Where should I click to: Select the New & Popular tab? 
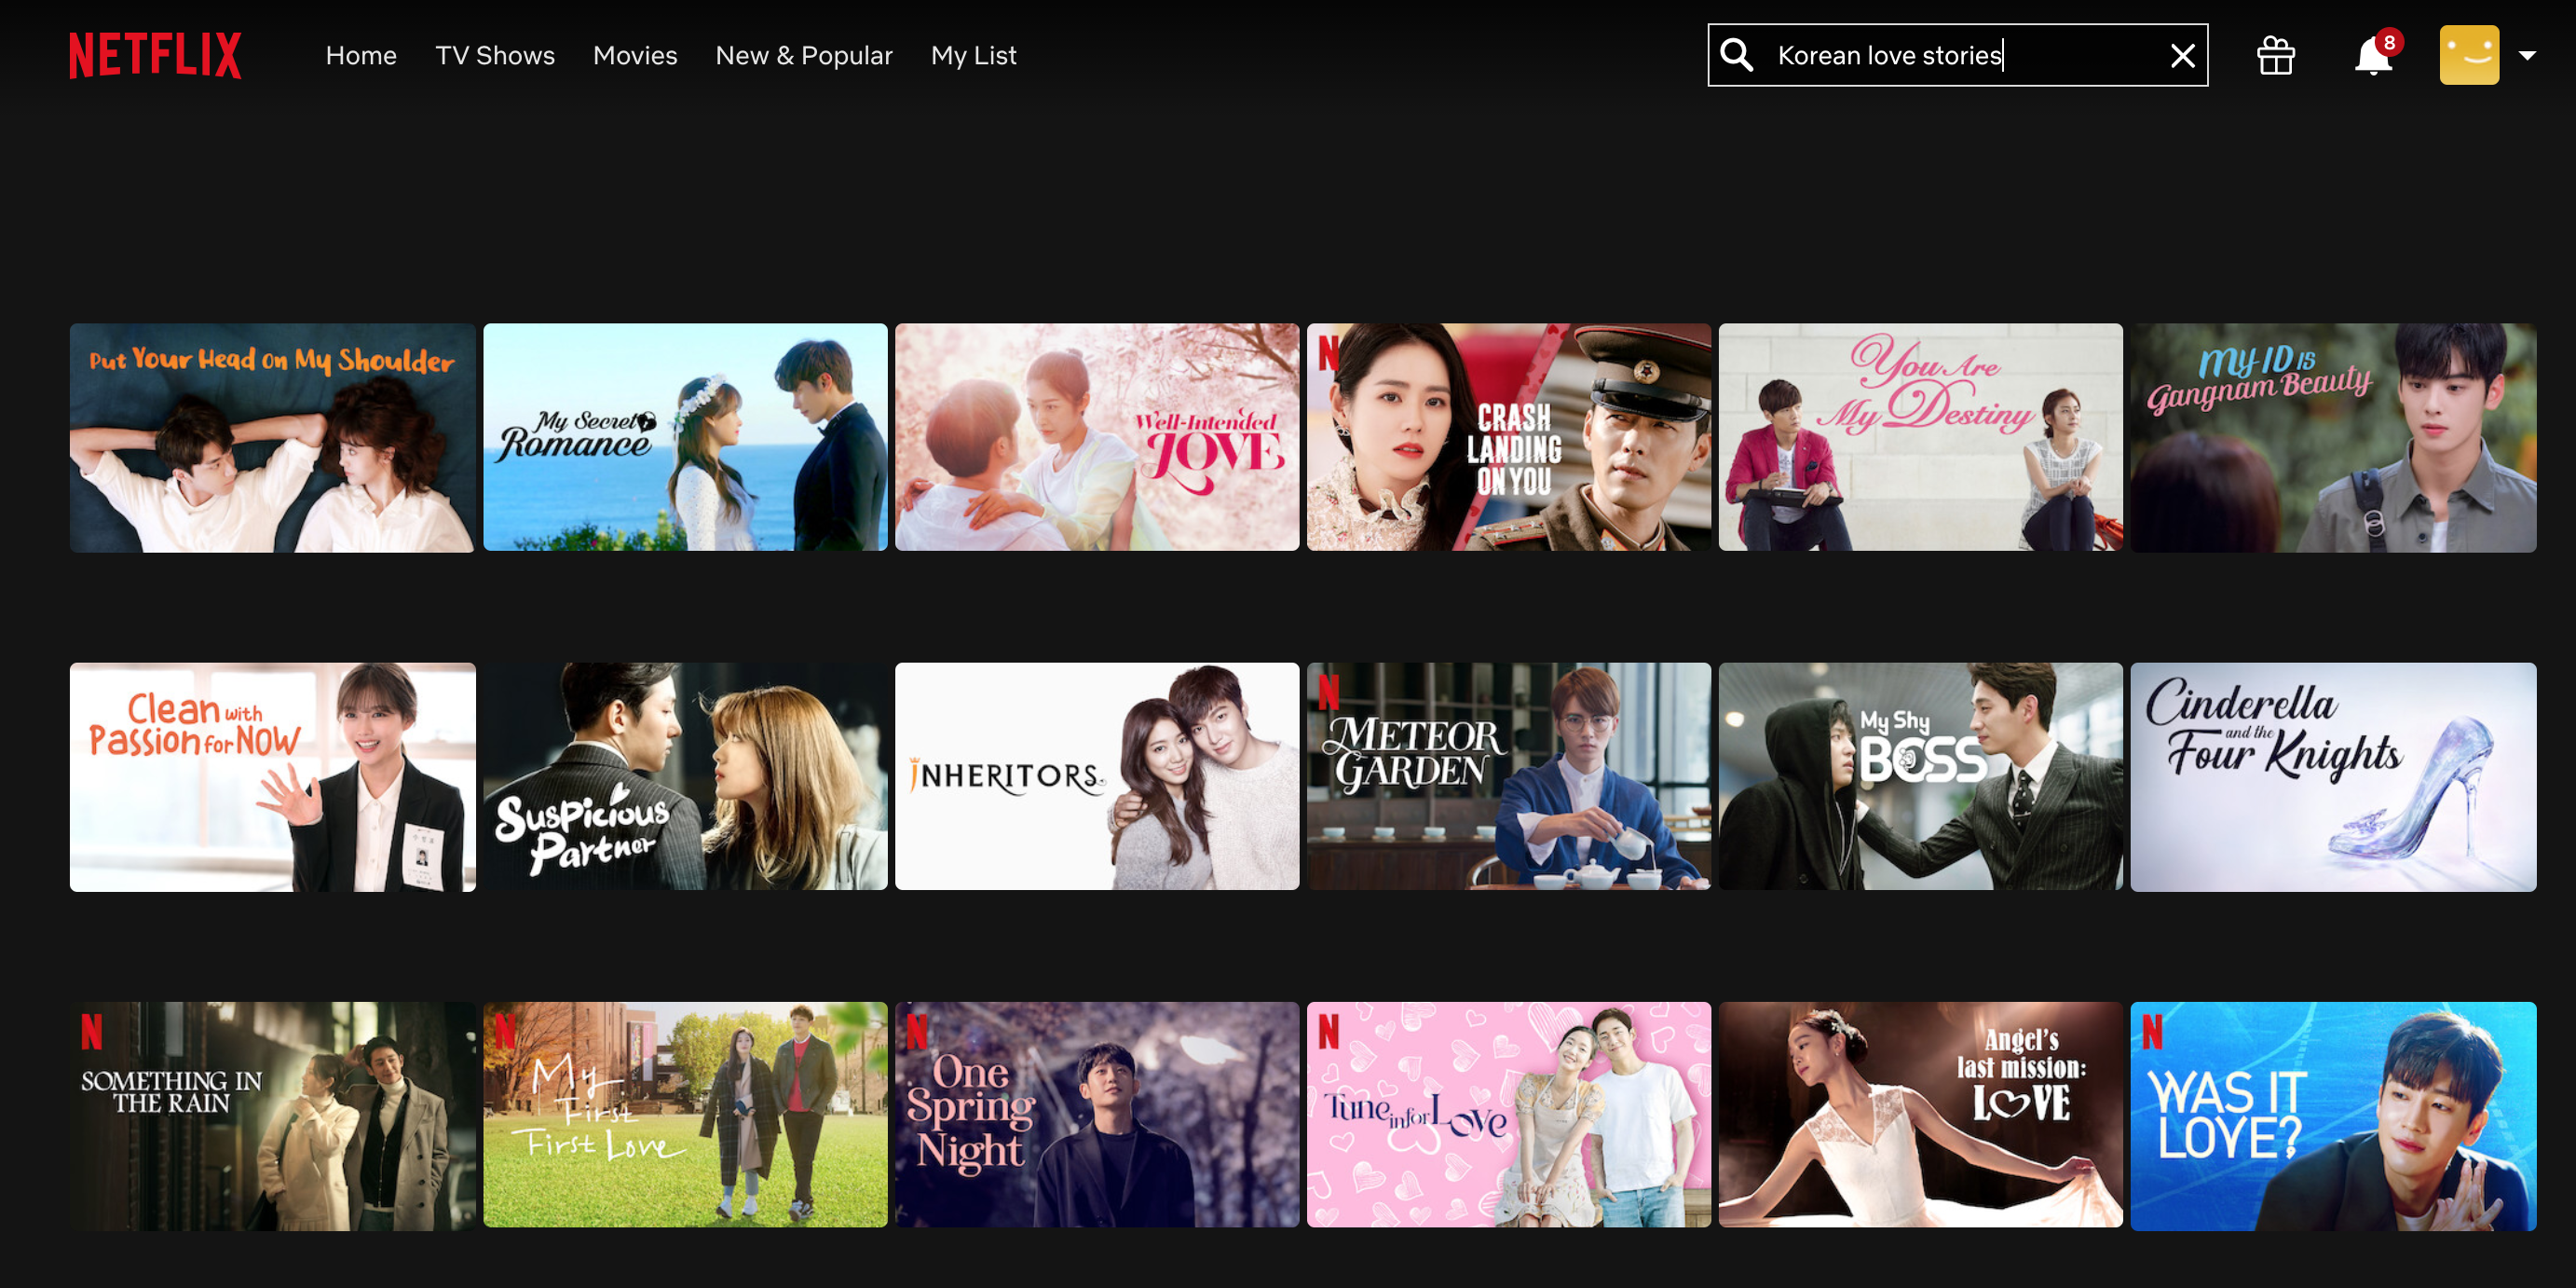(x=803, y=54)
